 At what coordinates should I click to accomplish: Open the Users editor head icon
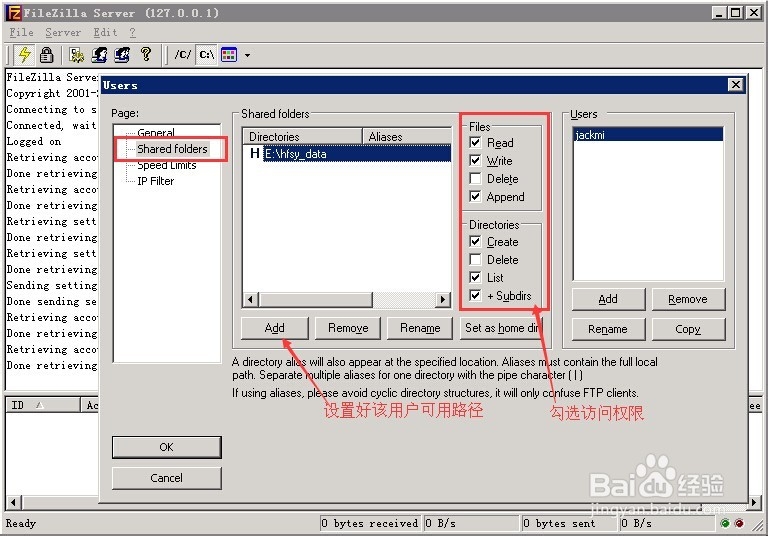(99, 55)
